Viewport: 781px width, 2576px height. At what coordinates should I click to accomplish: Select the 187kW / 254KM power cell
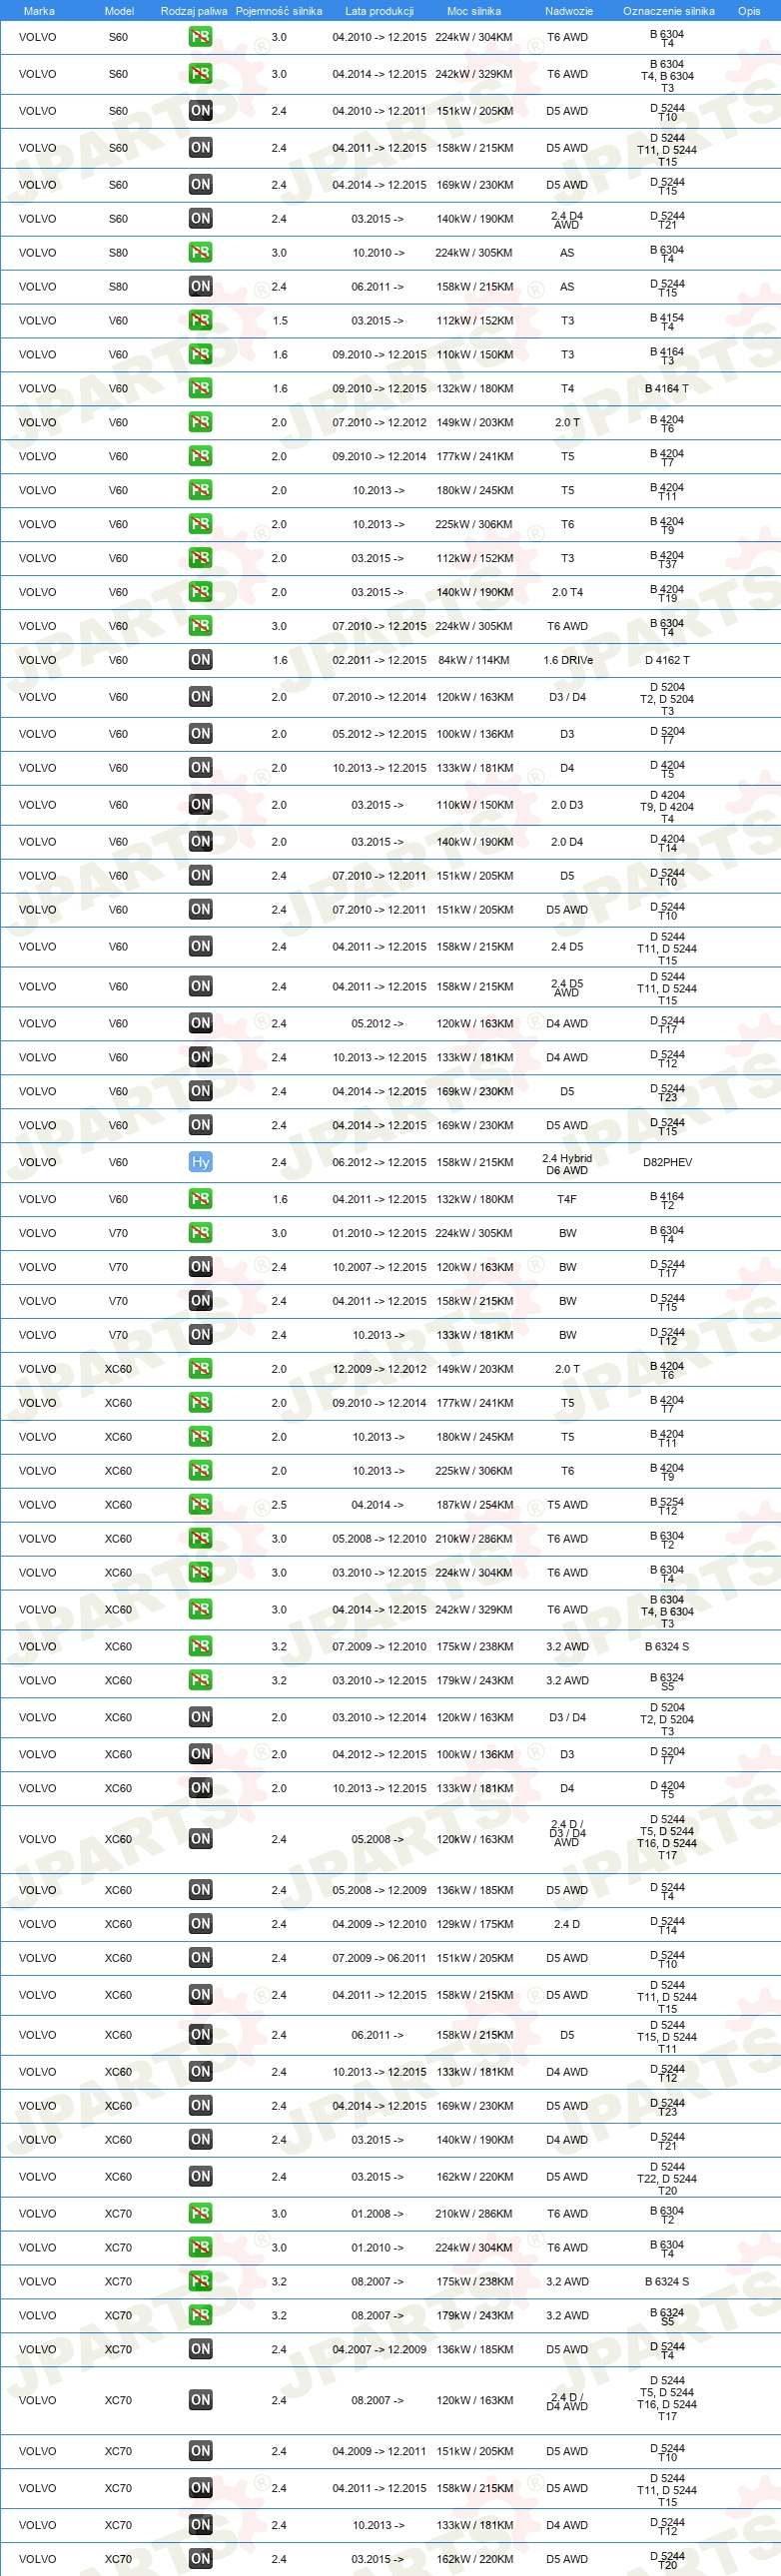pos(474,1505)
